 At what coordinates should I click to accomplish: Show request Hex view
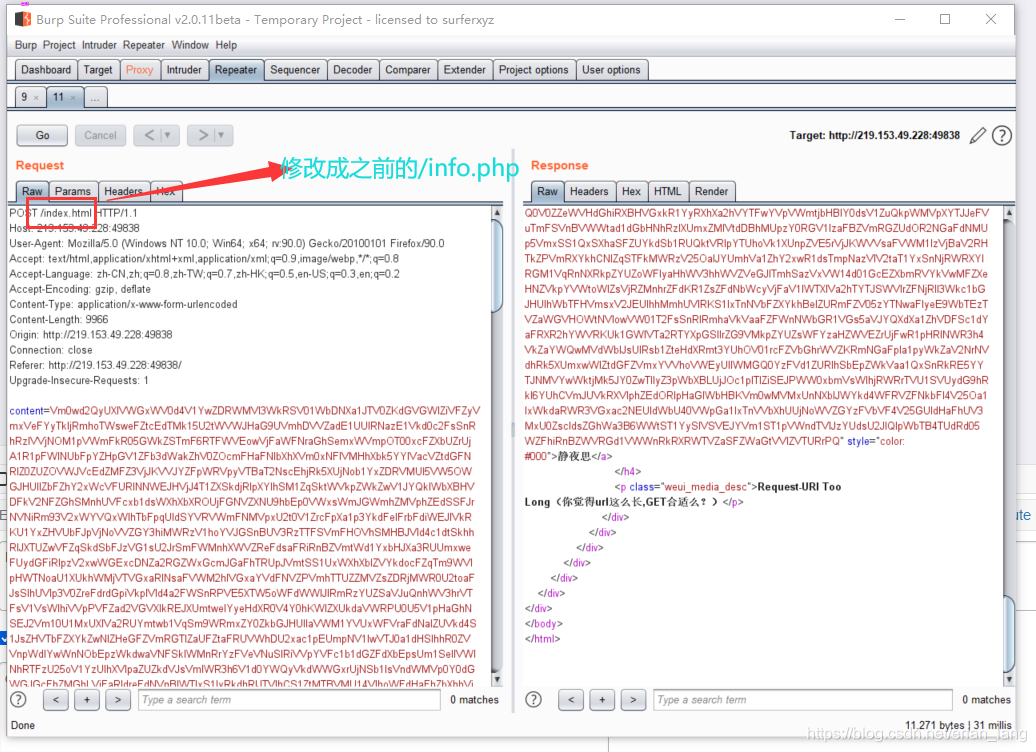[166, 192]
